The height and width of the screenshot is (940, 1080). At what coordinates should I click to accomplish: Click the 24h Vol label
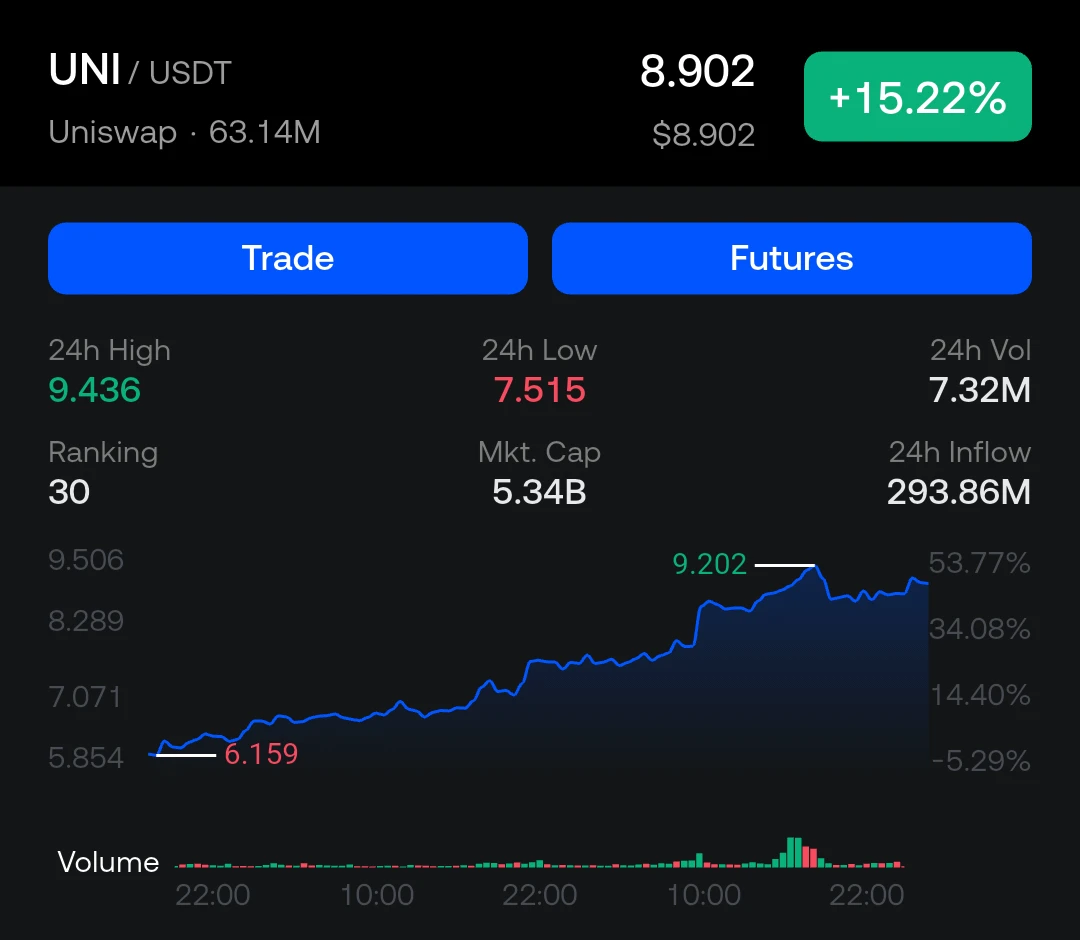tap(980, 351)
